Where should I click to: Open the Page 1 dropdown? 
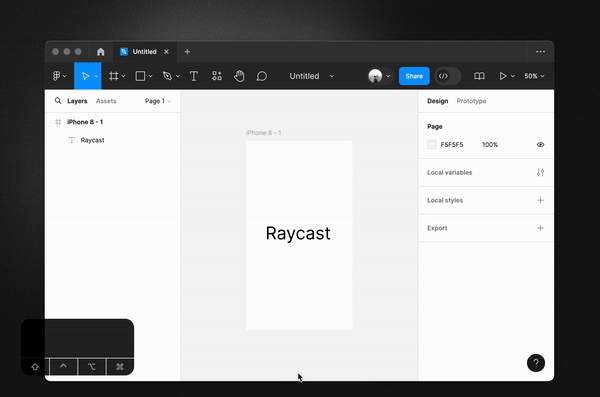click(x=158, y=101)
